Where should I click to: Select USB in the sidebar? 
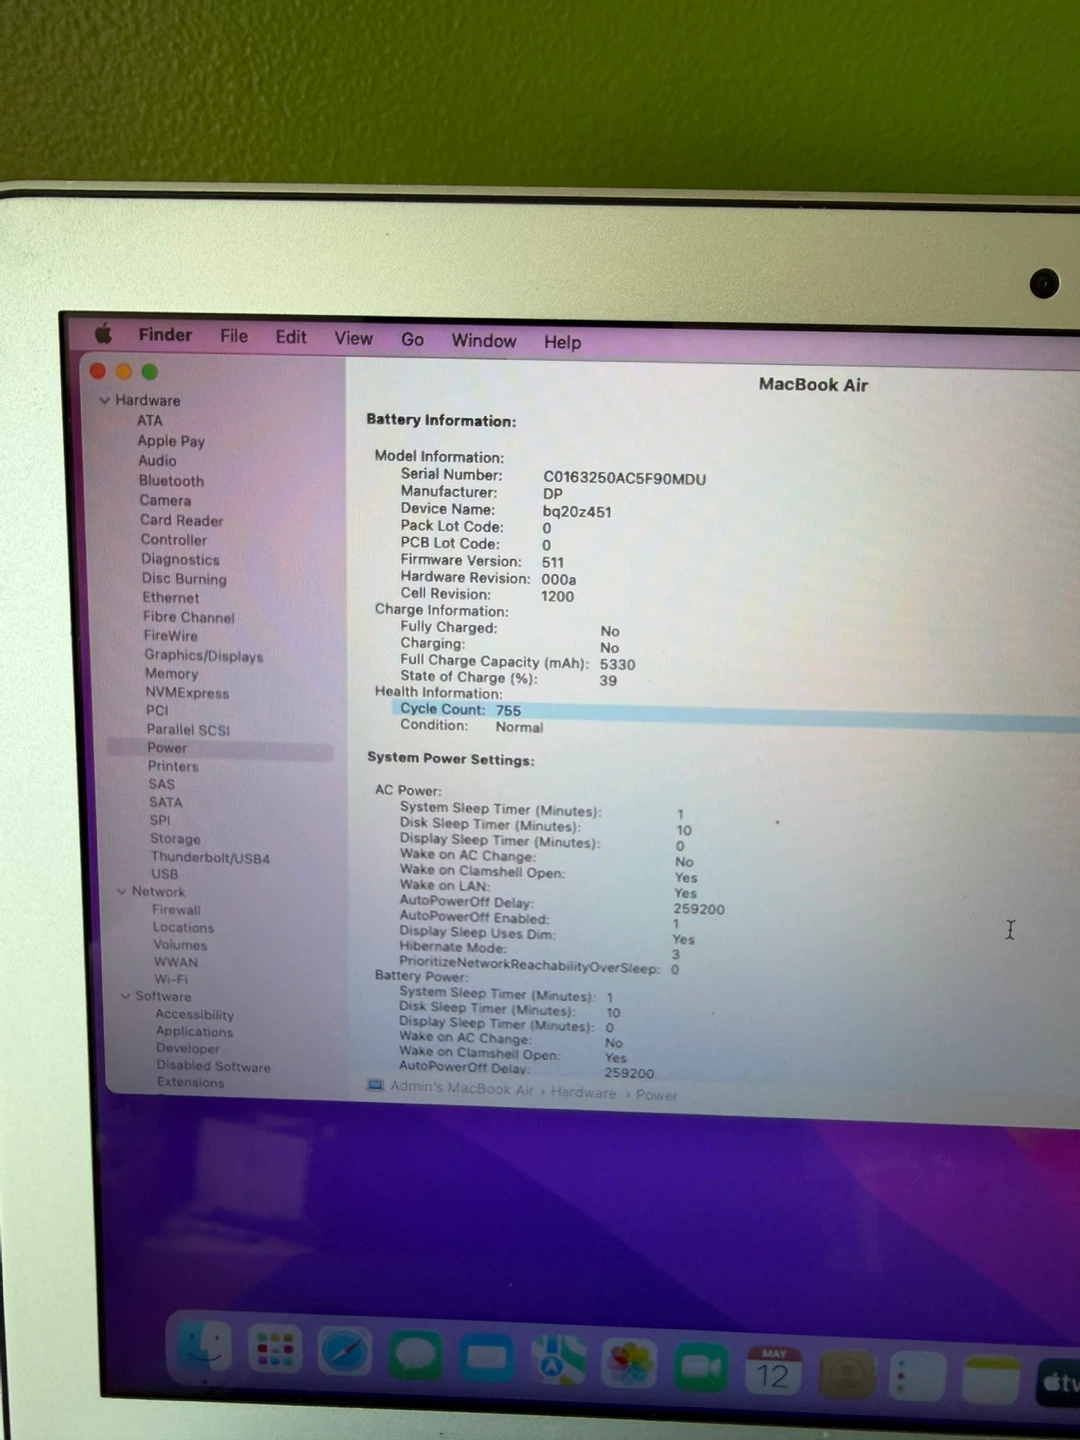164,874
